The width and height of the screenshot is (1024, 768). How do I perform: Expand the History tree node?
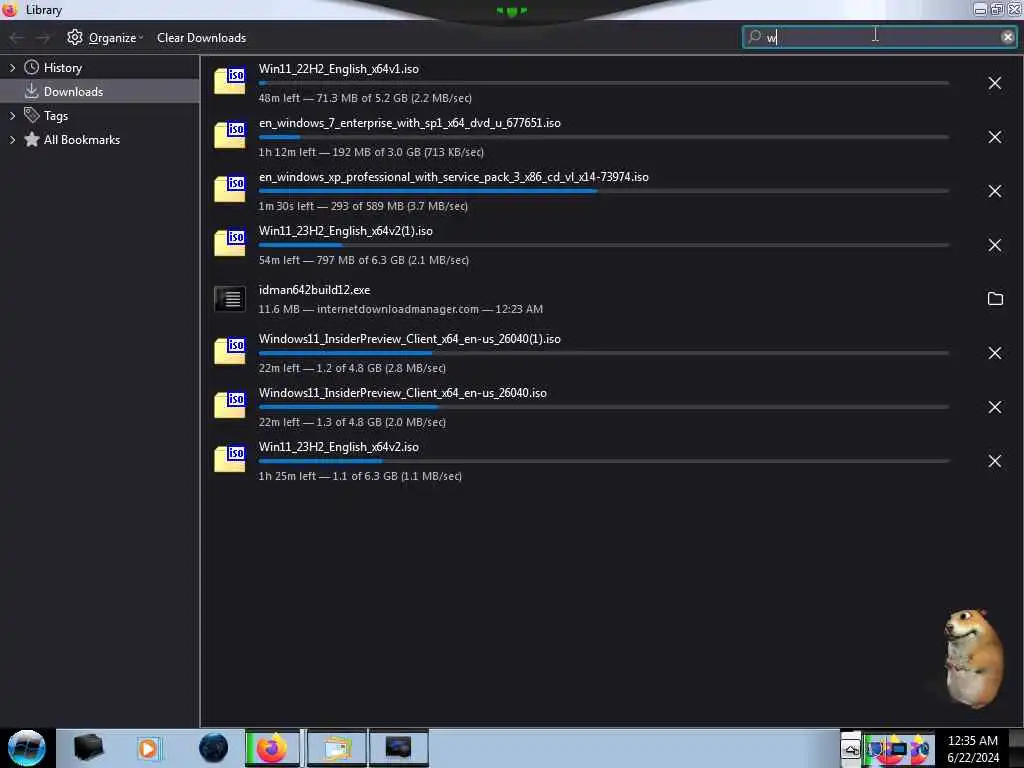(x=12, y=67)
